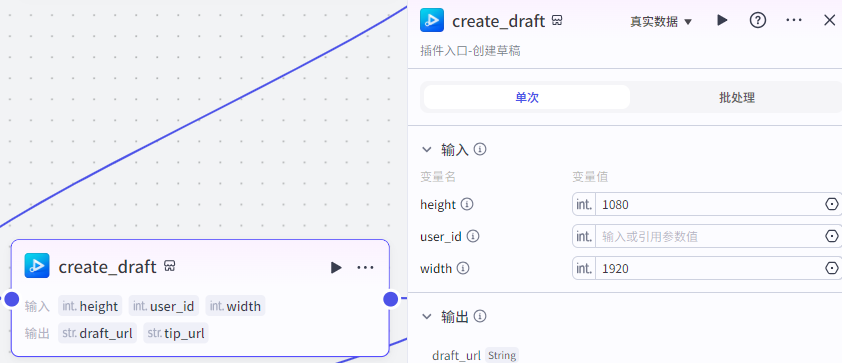The height and width of the screenshot is (363, 842).
Task: Click draft_url String output row
Action: [475, 355]
